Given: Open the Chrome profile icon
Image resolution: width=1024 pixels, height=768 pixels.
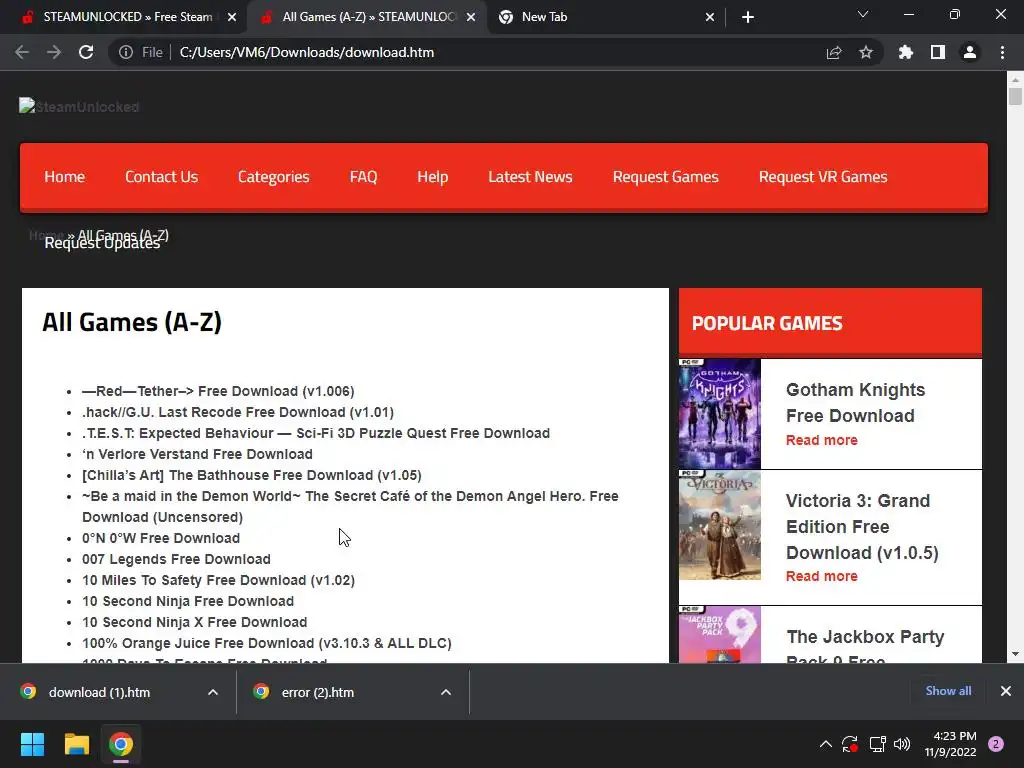Looking at the screenshot, I should tap(970, 52).
